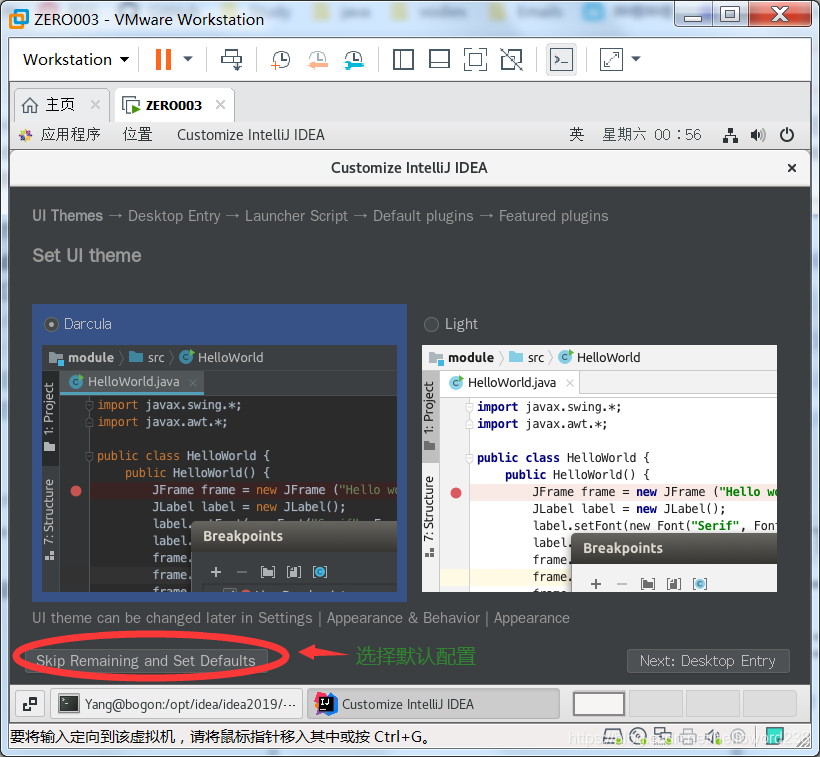The height and width of the screenshot is (757, 820).
Task: Select the Darcula theme radio button
Action: pyautogui.click(x=51, y=325)
